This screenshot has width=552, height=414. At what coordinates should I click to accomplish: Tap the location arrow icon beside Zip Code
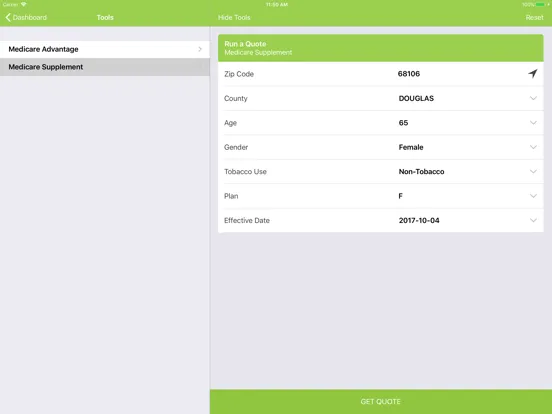[533, 74]
